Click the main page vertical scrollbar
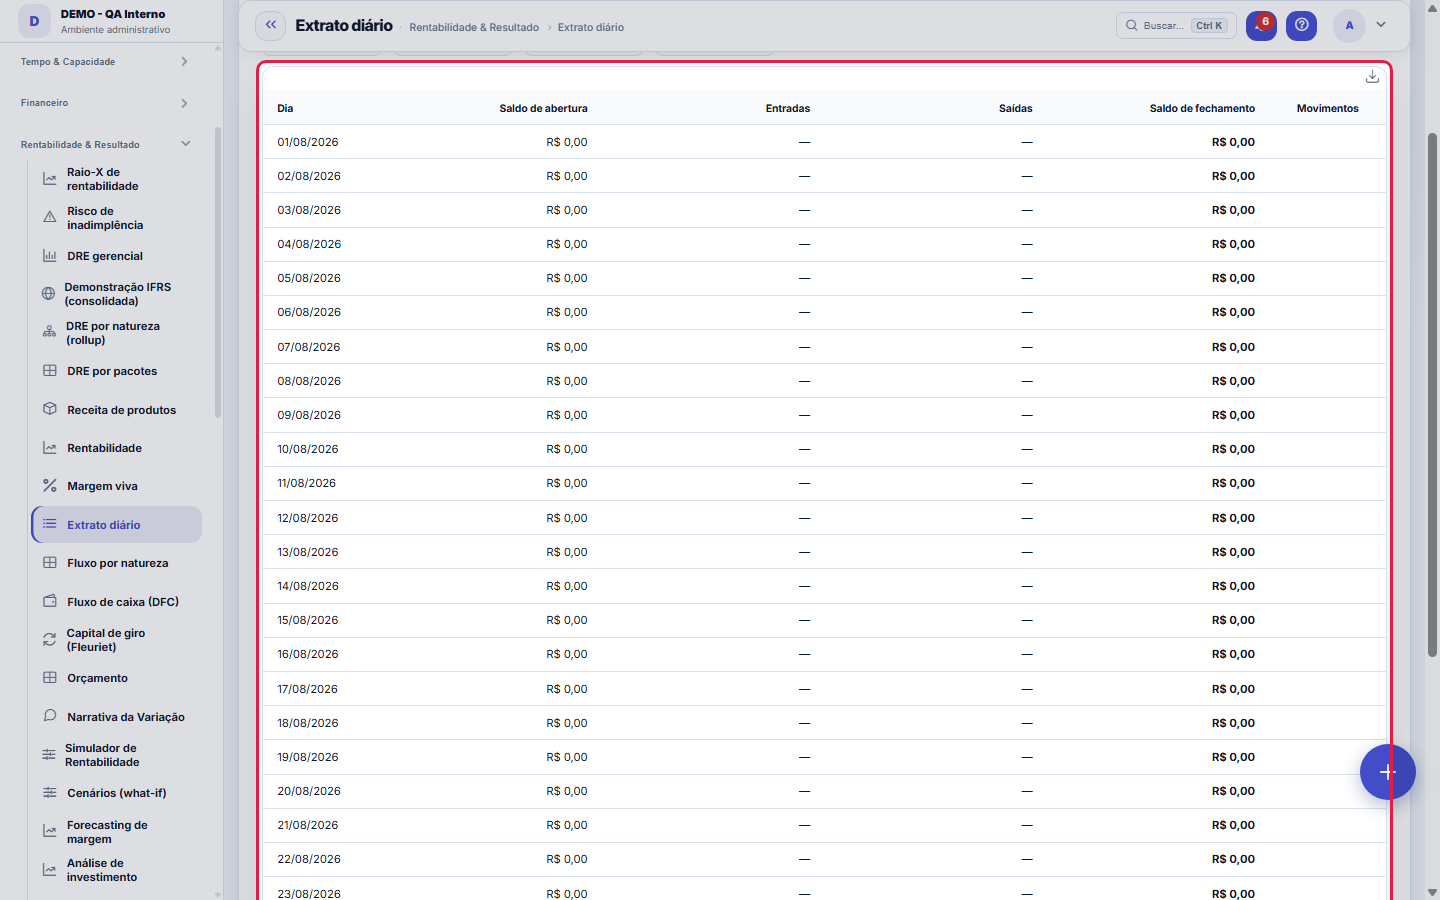Viewport: 1440px width, 900px height. [x=1432, y=394]
